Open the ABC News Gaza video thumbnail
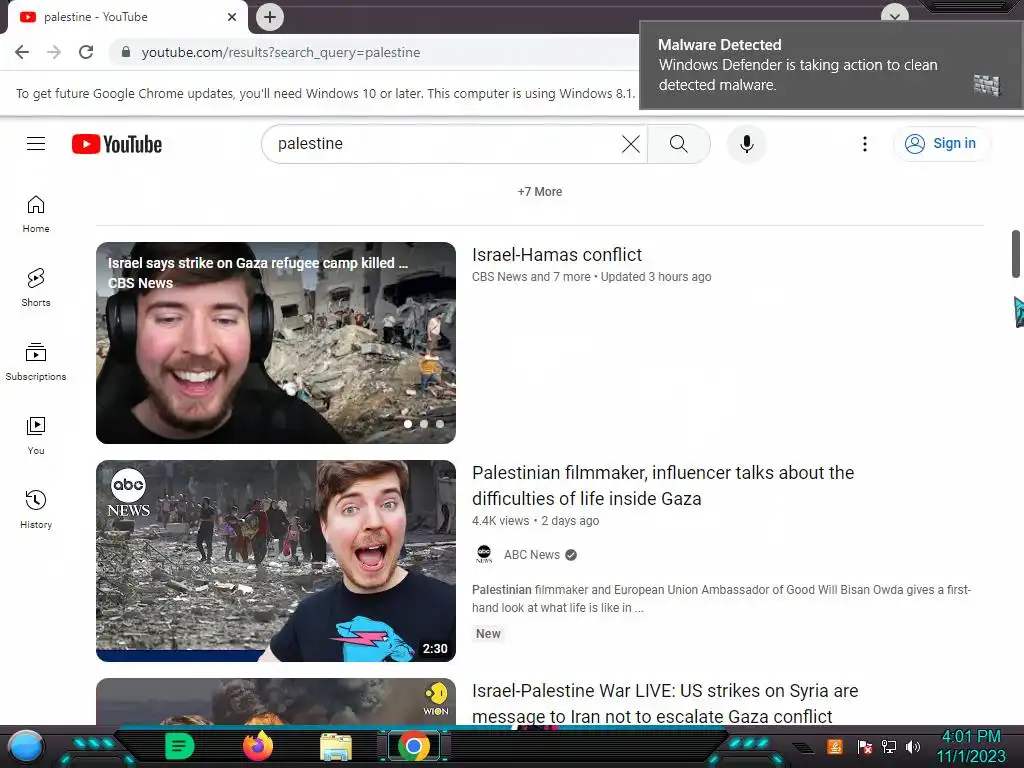Viewport: 1024px width, 768px height. [276, 561]
